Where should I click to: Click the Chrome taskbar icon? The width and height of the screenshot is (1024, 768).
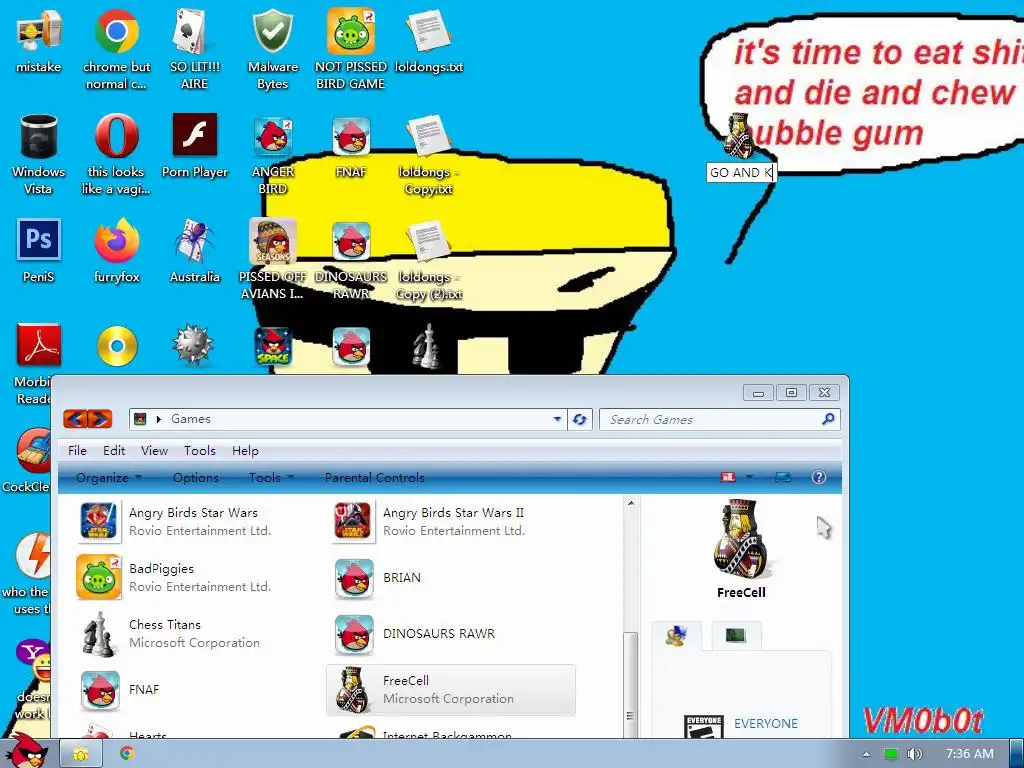pos(127,754)
